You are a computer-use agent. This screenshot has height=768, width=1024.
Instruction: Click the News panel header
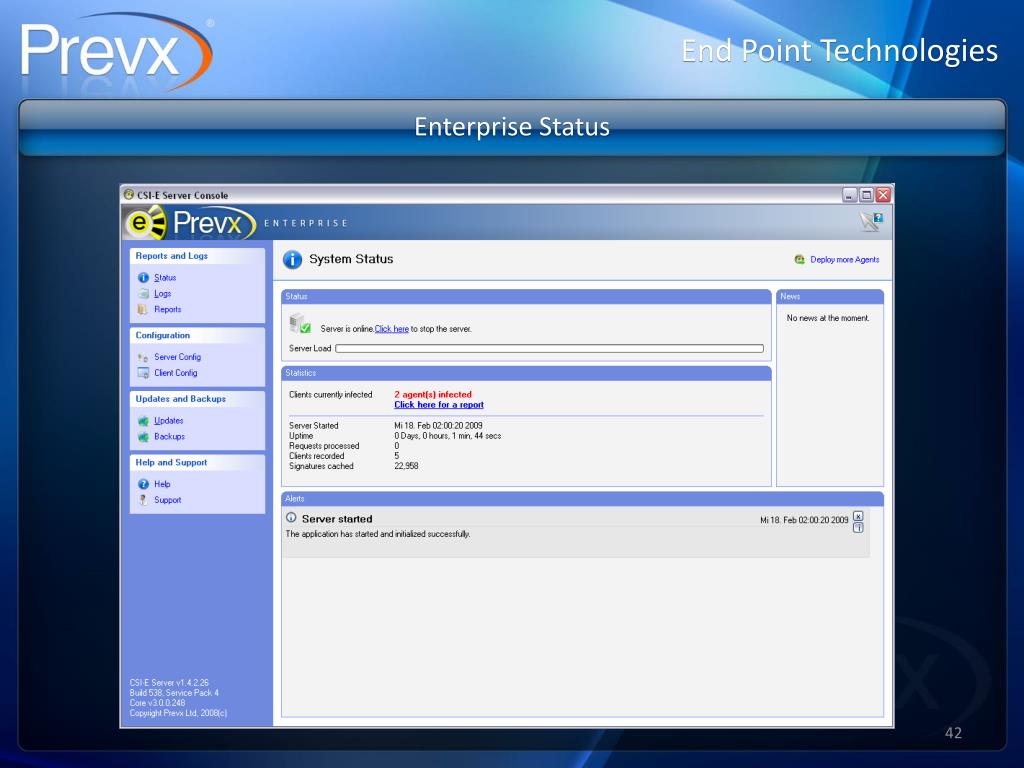pos(830,296)
